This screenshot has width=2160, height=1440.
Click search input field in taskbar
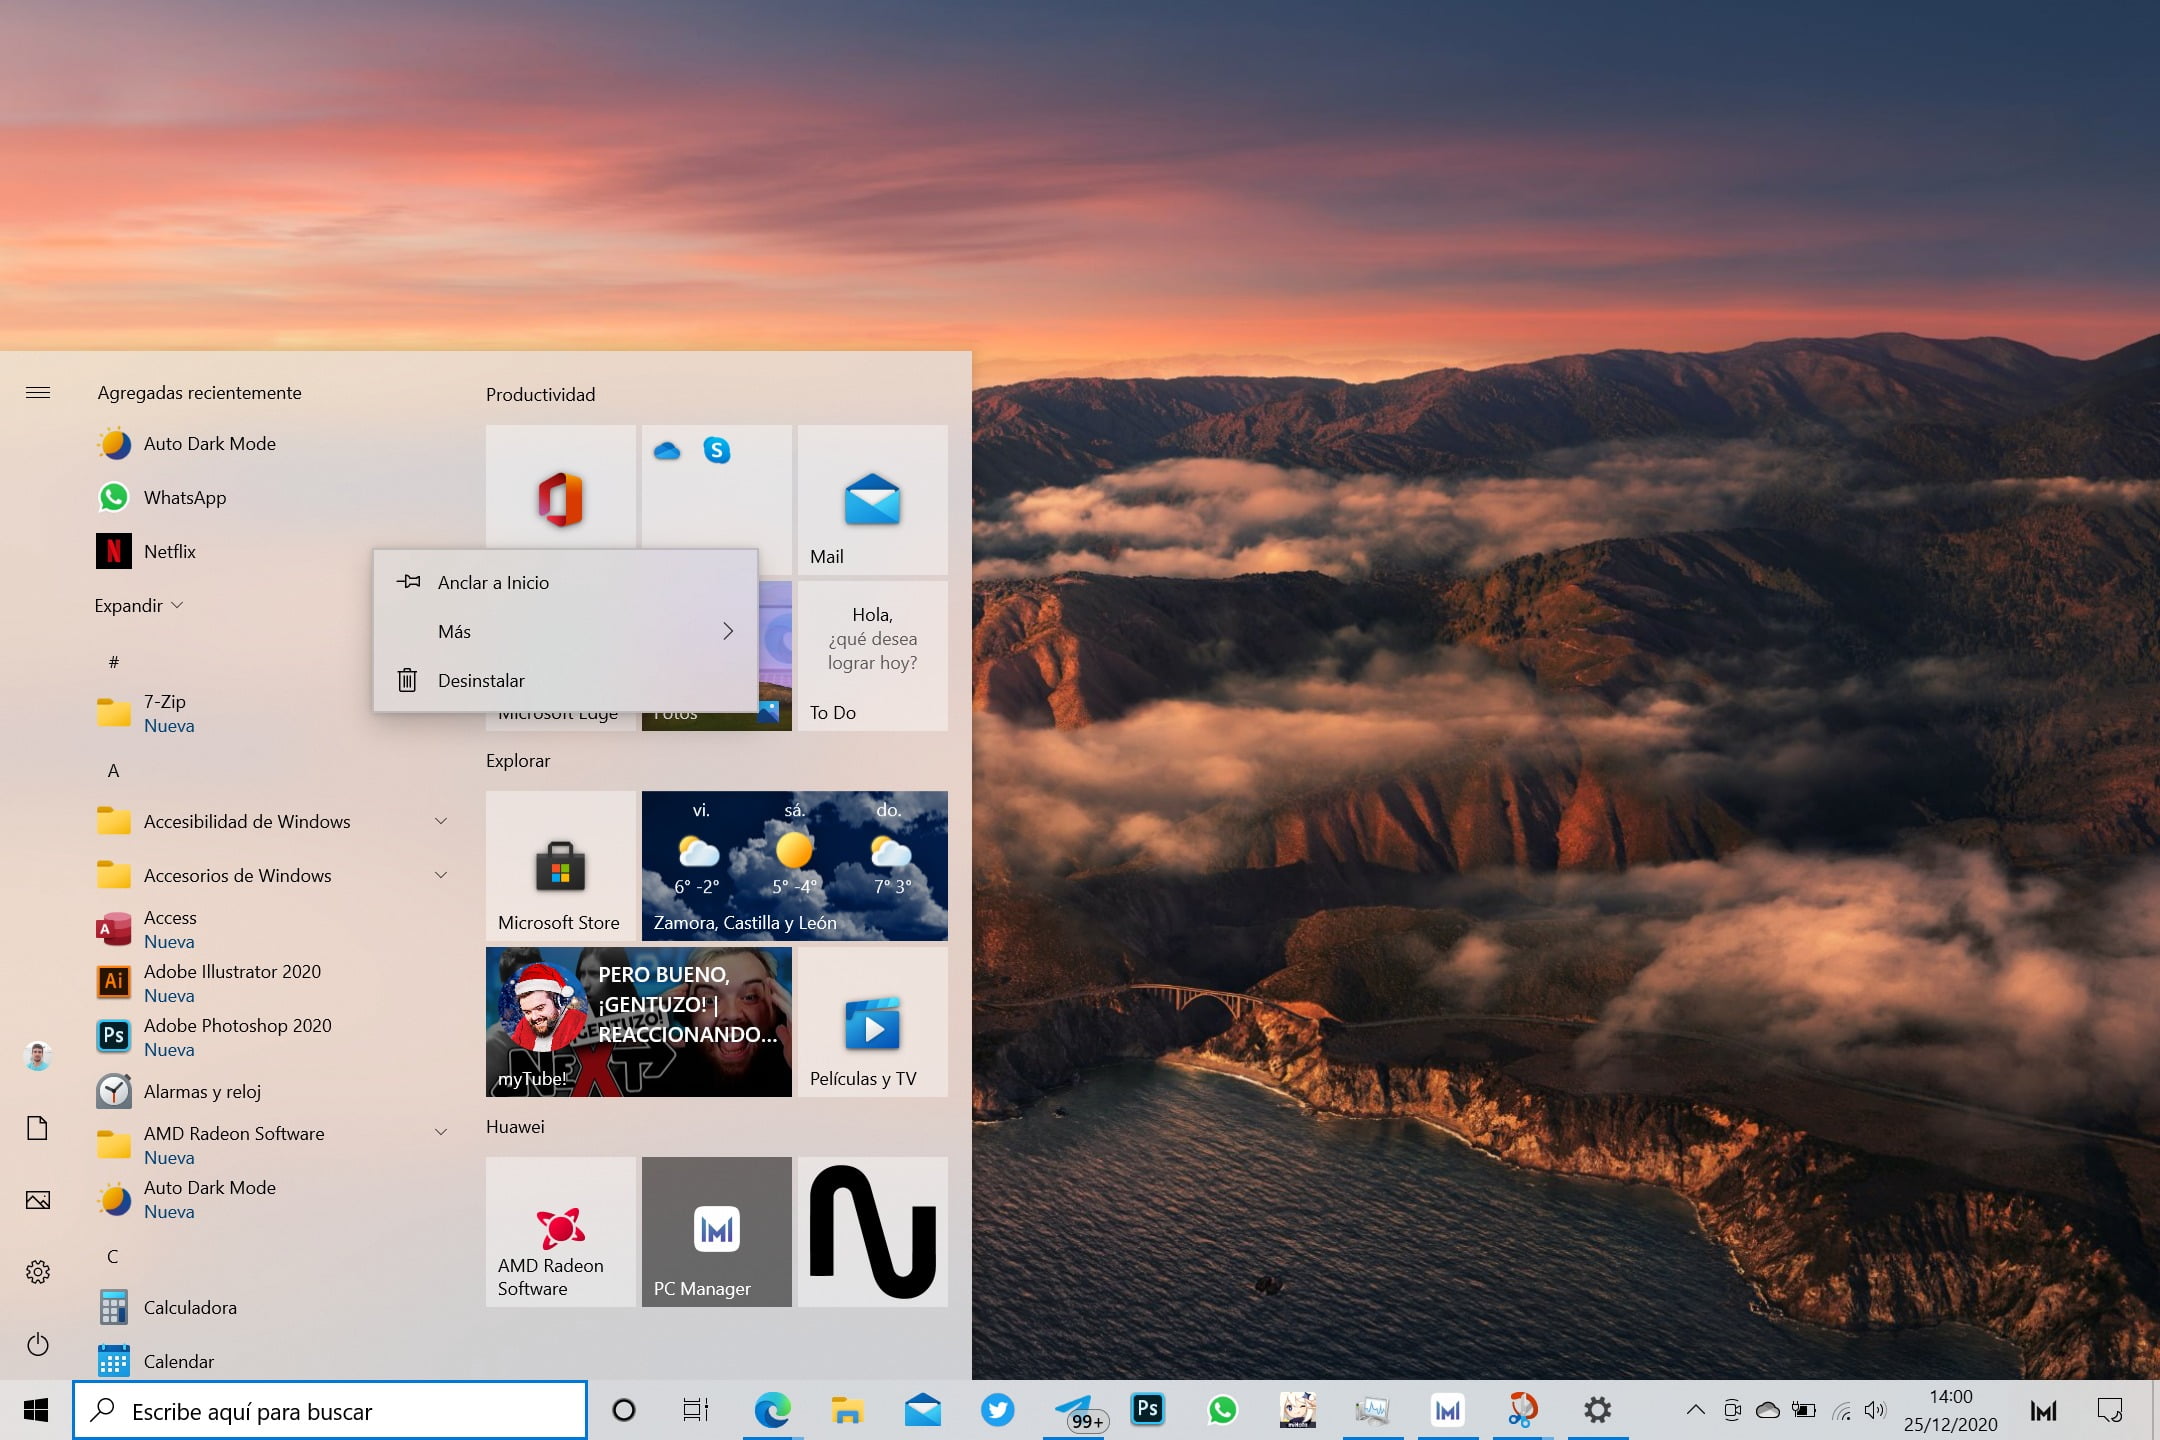tap(331, 1411)
